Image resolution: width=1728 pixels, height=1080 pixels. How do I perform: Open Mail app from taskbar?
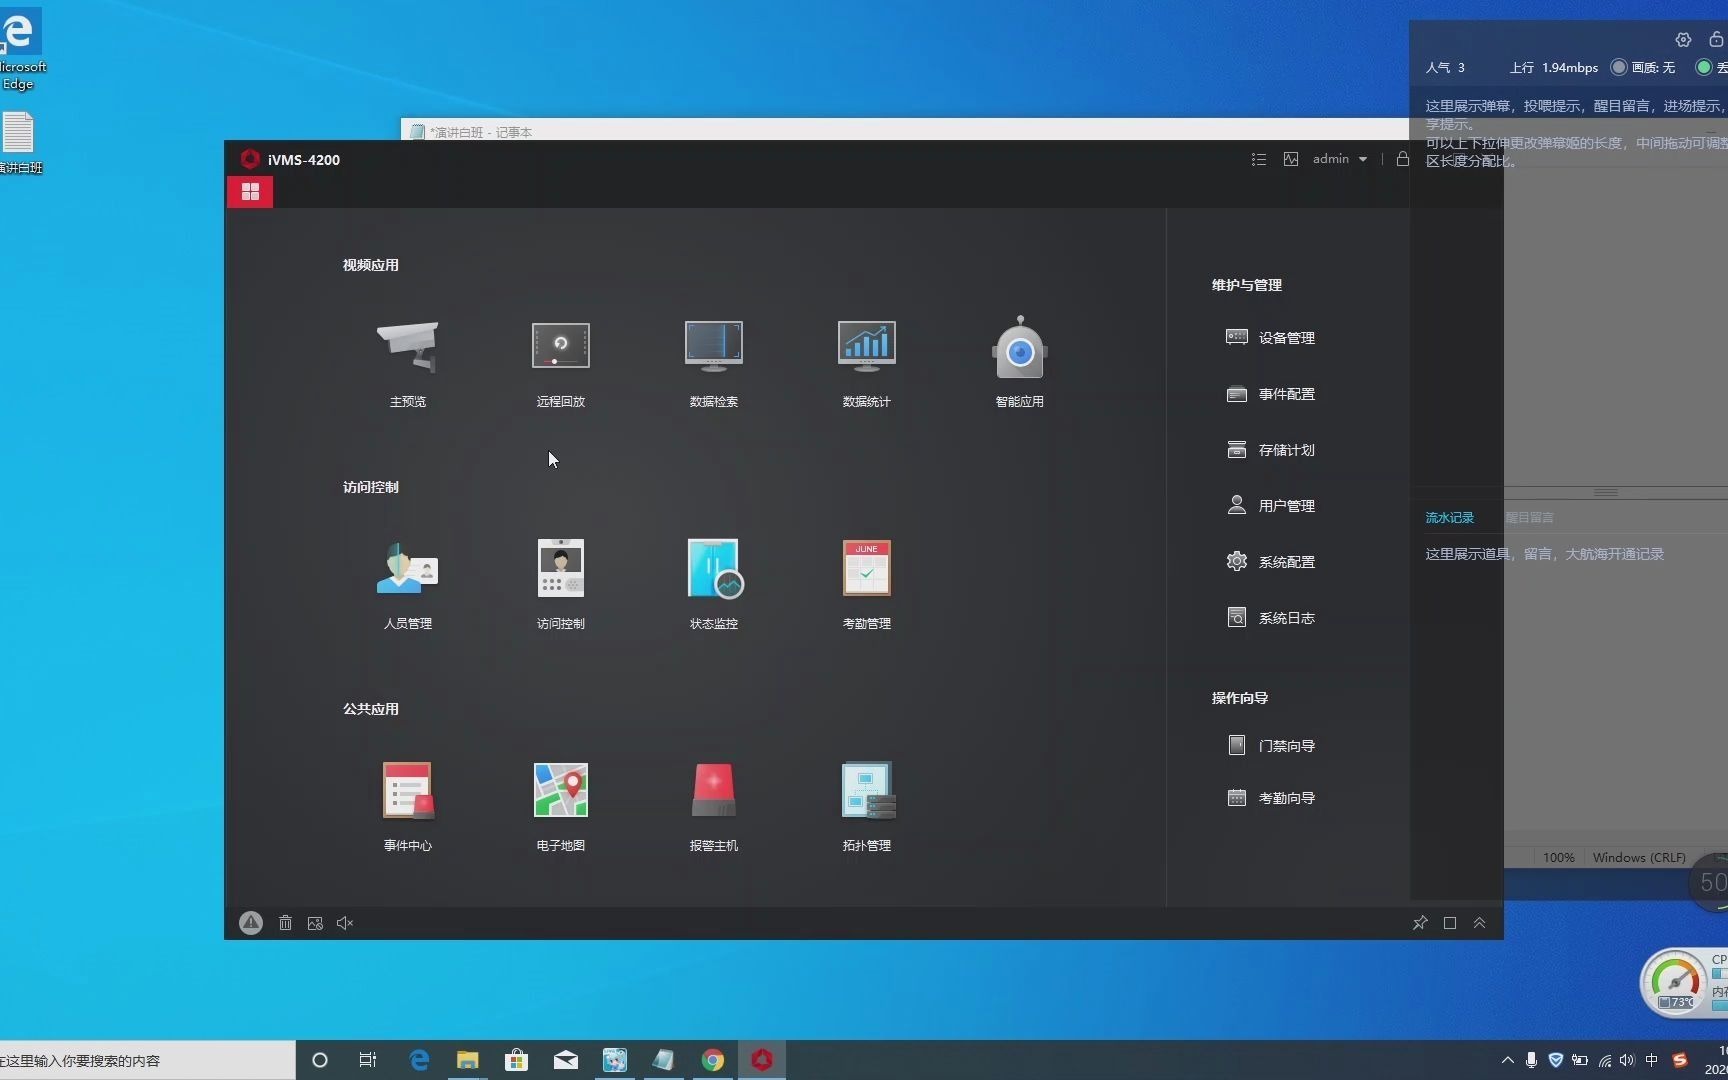point(565,1060)
